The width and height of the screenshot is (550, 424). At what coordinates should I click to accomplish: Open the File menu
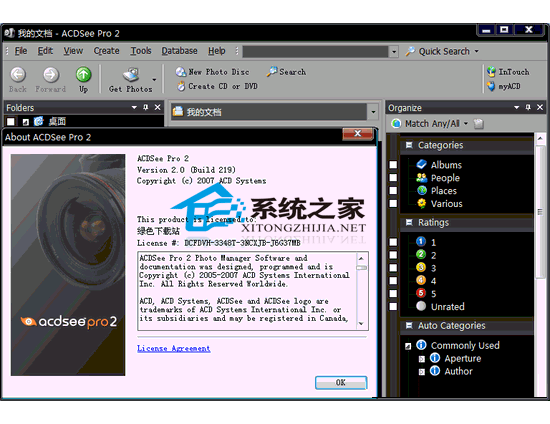coord(21,51)
